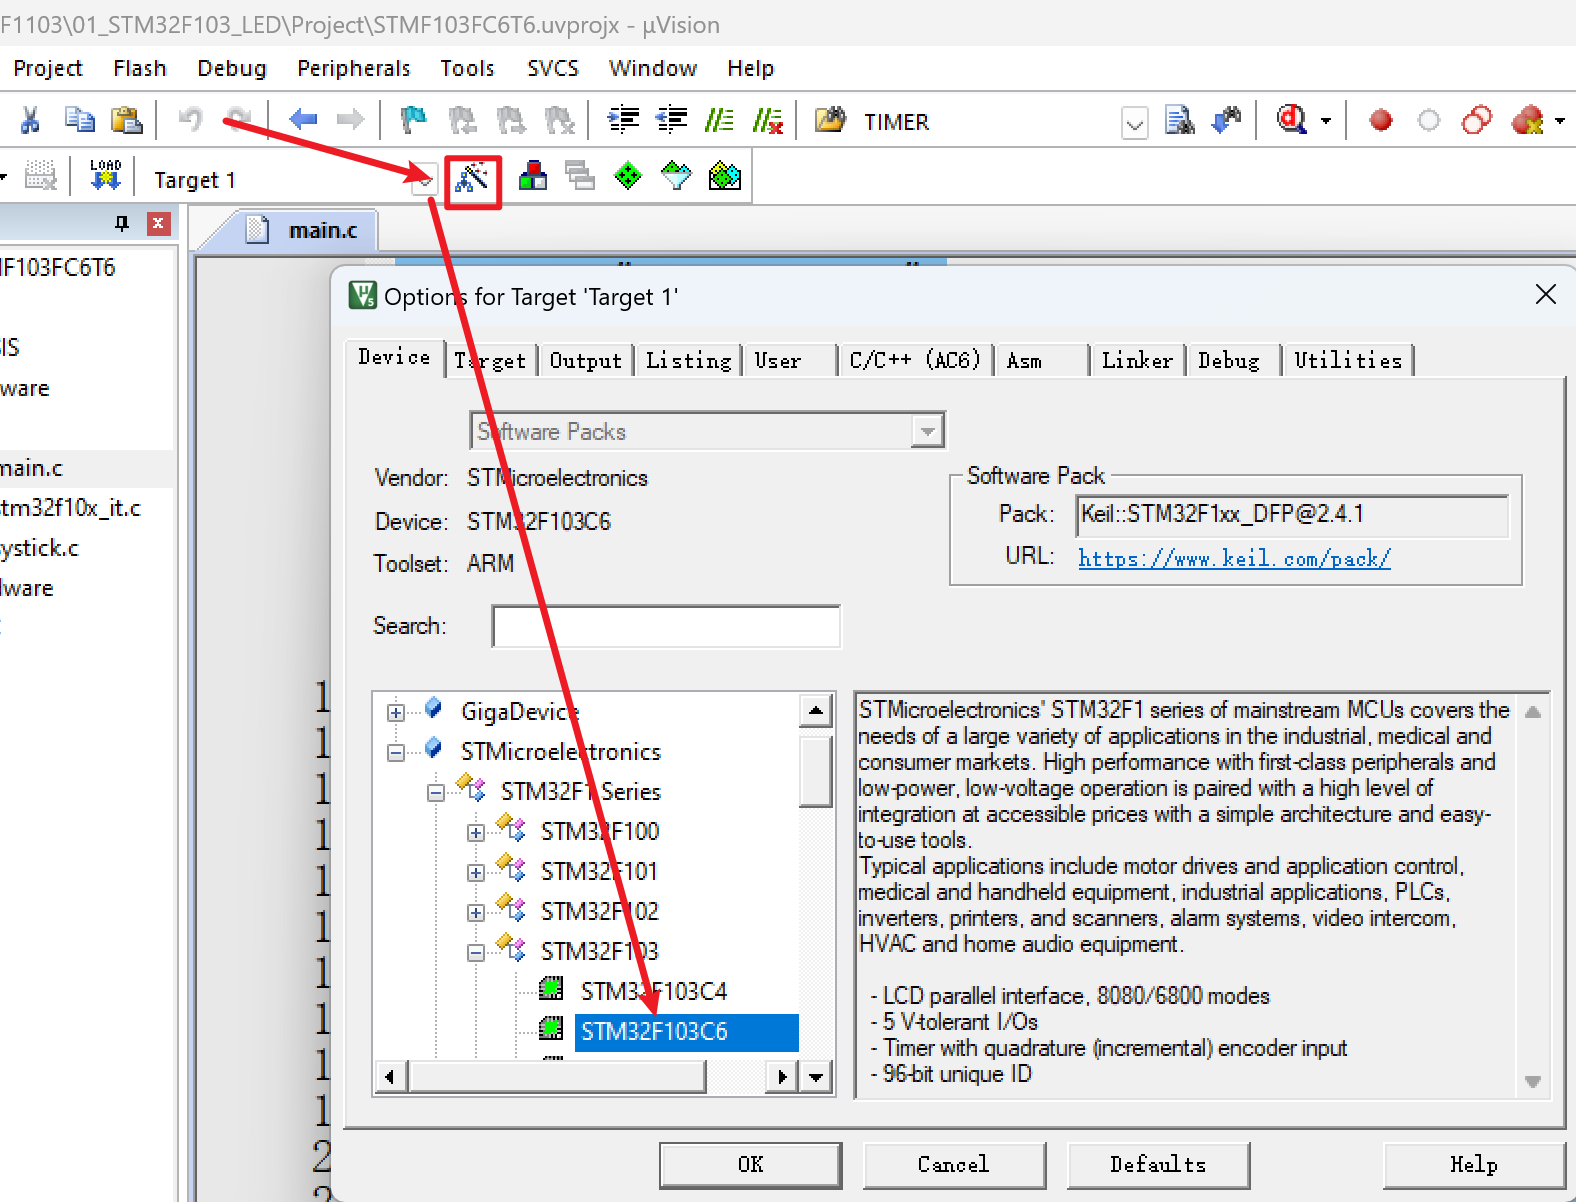Open the debug button dropdown arrow
Screen dimensions: 1576x1202
1326,122
